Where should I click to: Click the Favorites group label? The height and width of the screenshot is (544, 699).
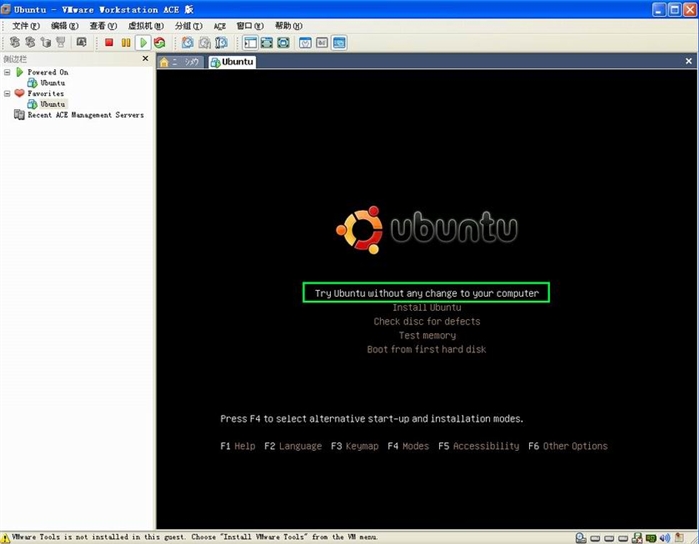coord(46,94)
